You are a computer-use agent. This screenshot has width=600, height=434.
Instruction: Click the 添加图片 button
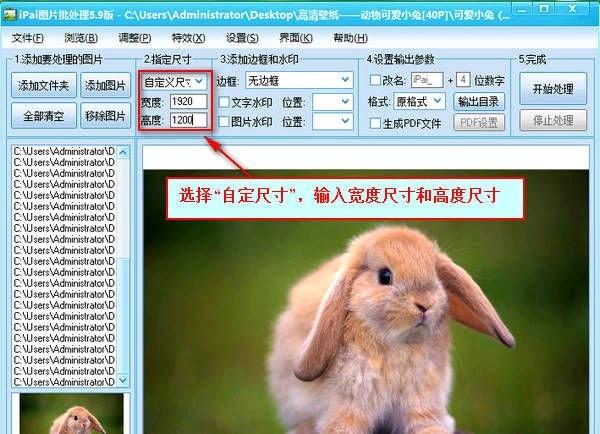coord(103,86)
